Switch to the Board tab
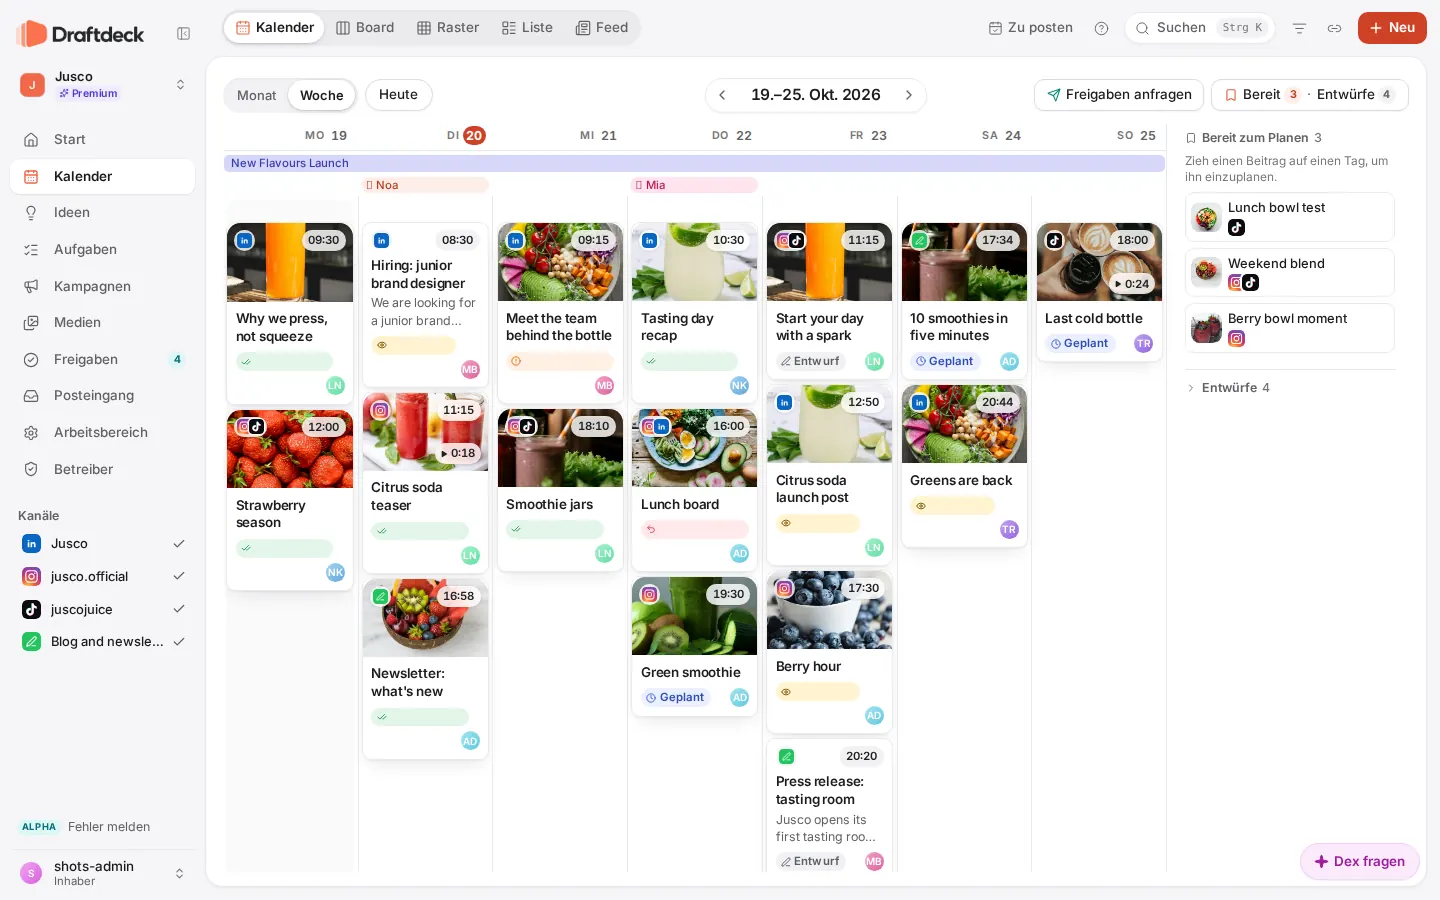This screenshot has height=900, width=1440. point(365,28)
